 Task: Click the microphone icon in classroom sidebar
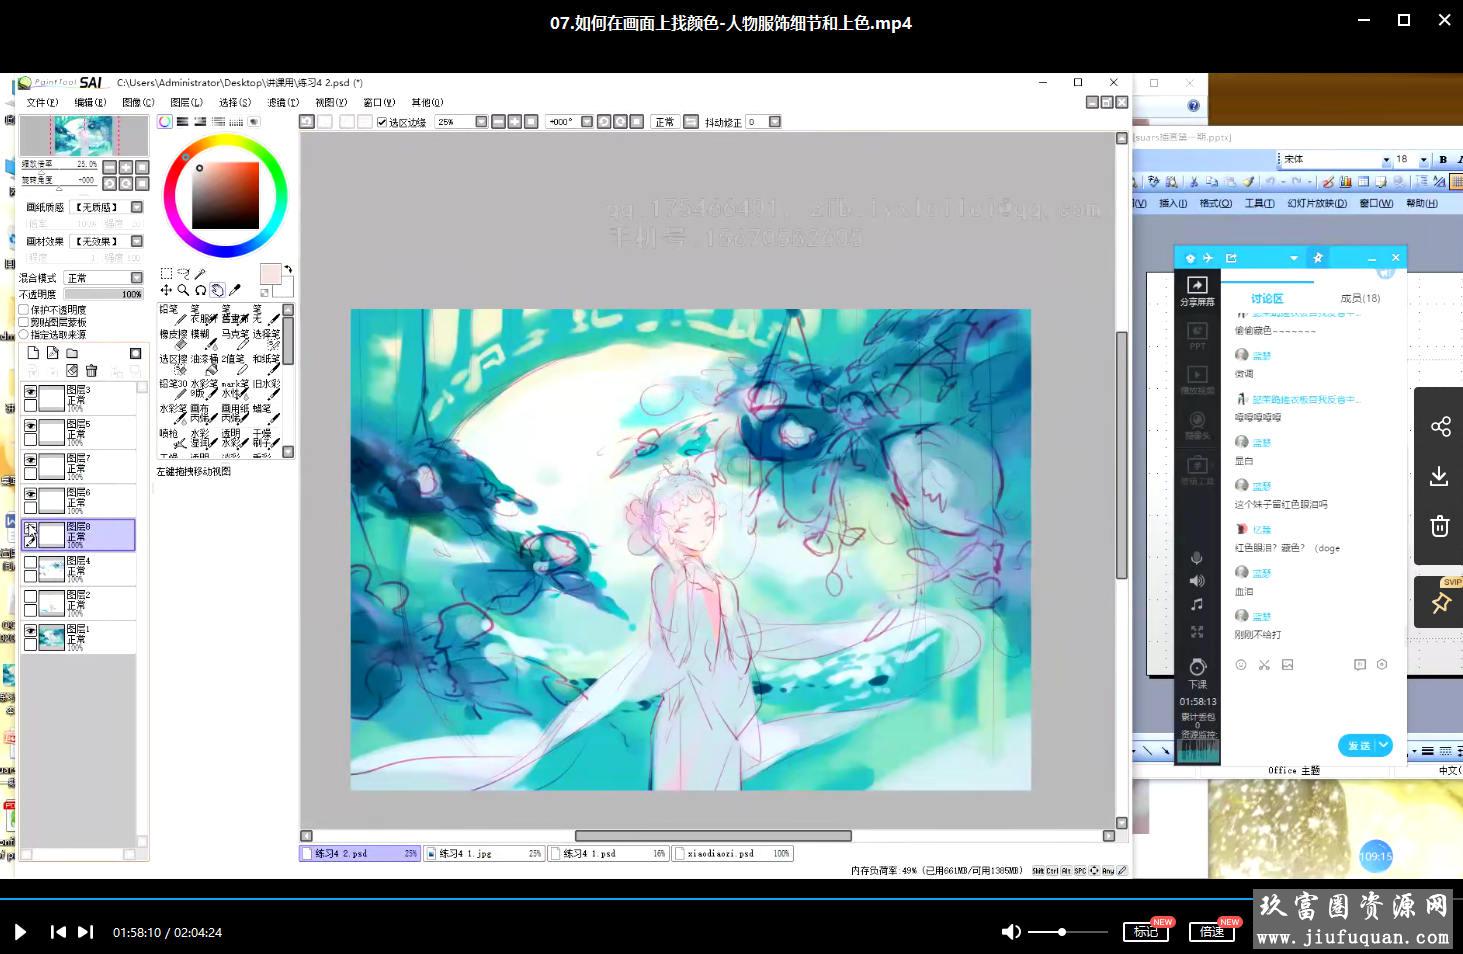click(x=1197, y=558)
